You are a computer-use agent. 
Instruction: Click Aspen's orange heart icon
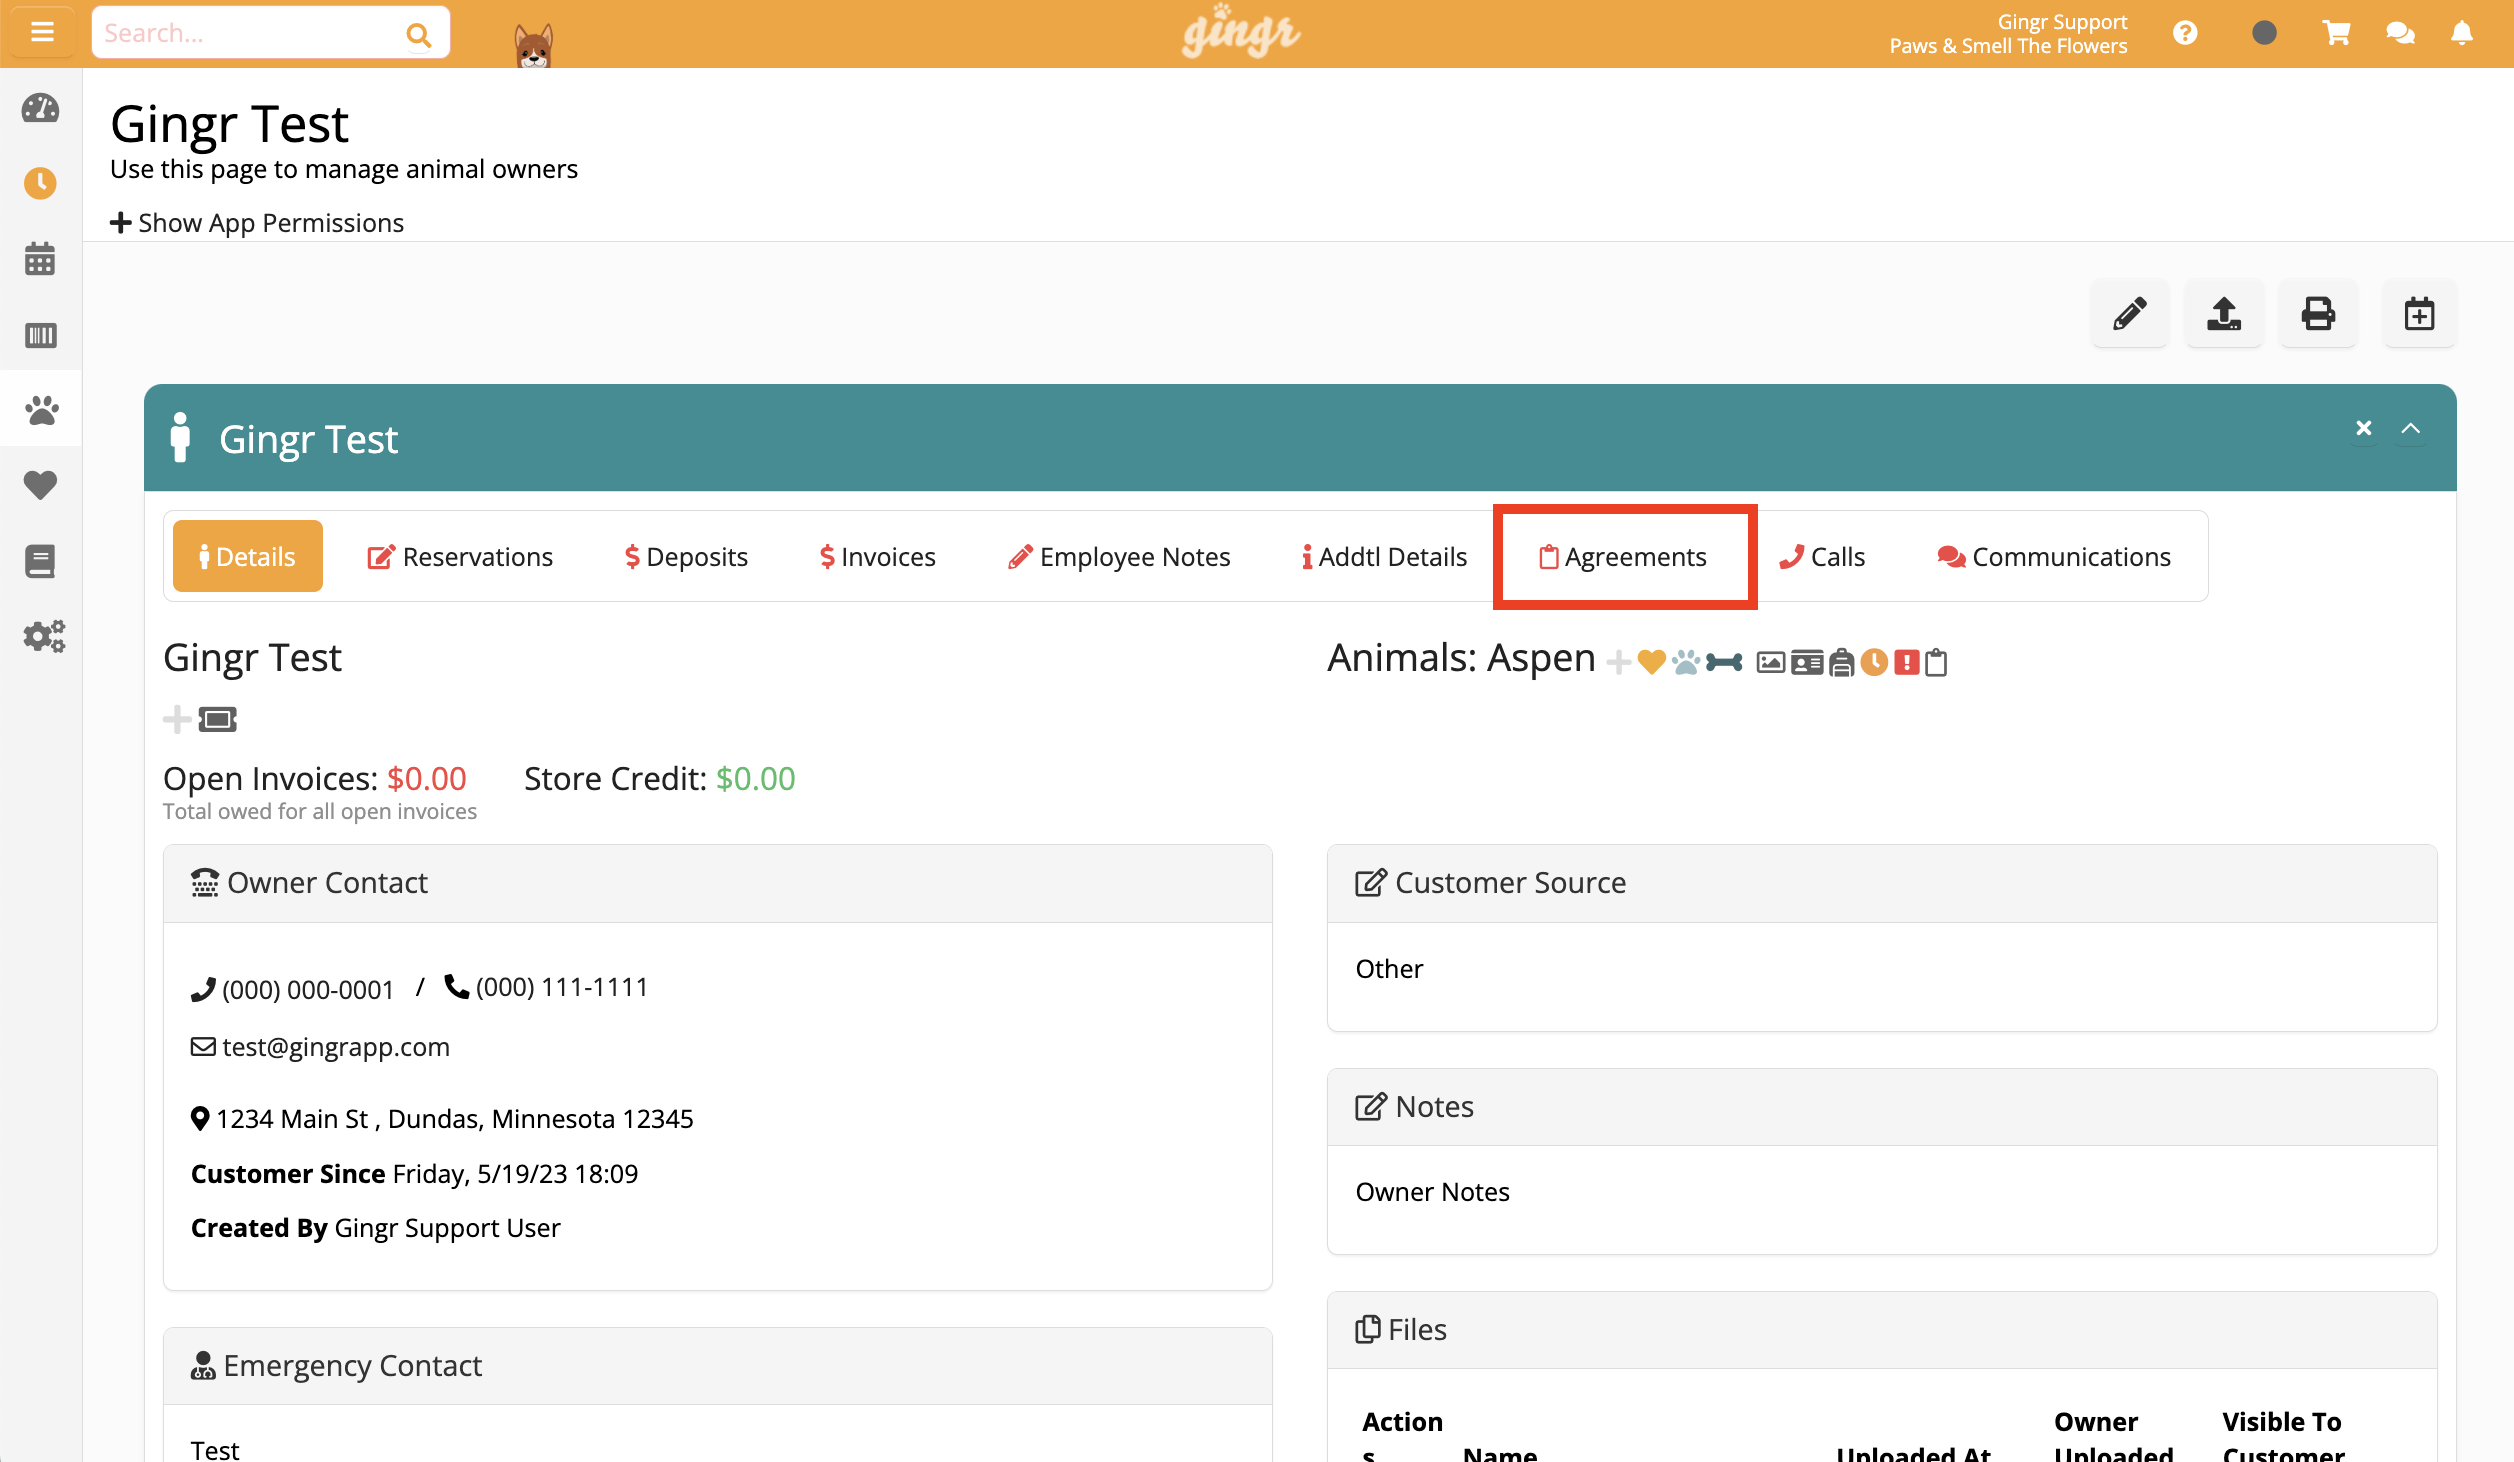1651,662
